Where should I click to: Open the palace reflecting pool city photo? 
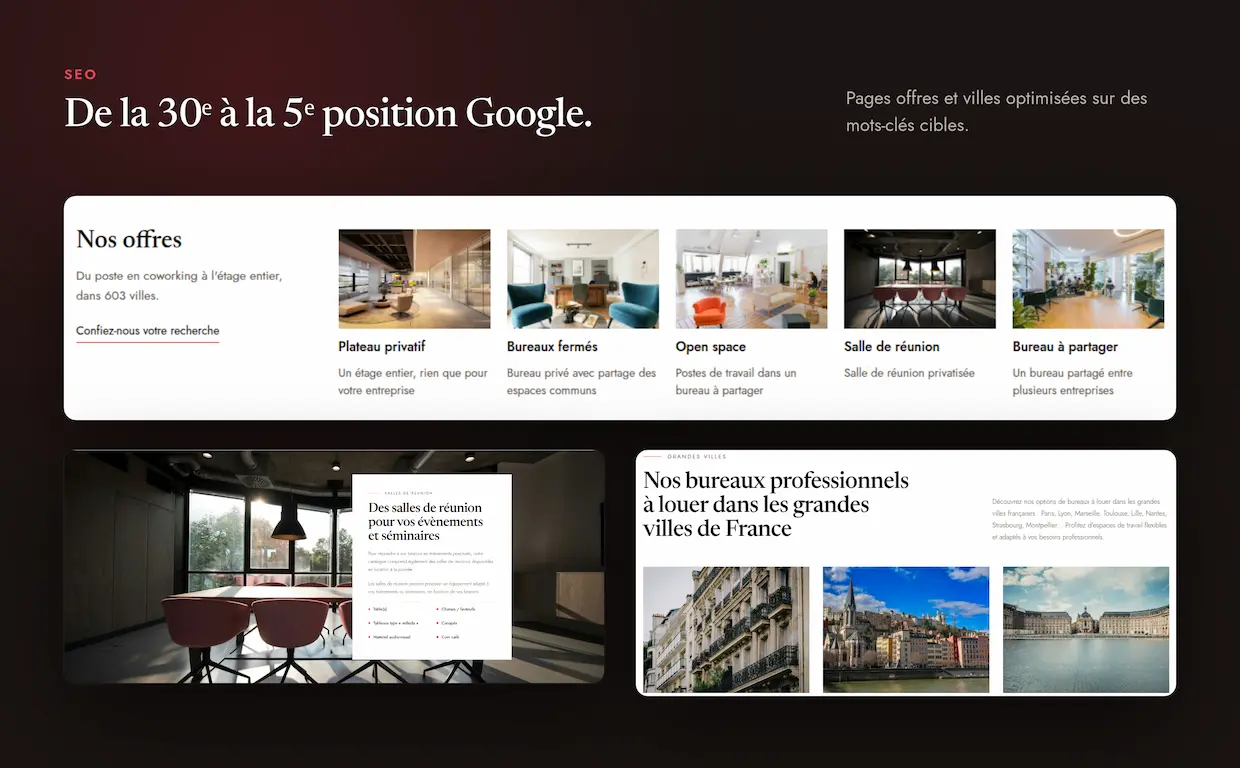point(1086,630)
